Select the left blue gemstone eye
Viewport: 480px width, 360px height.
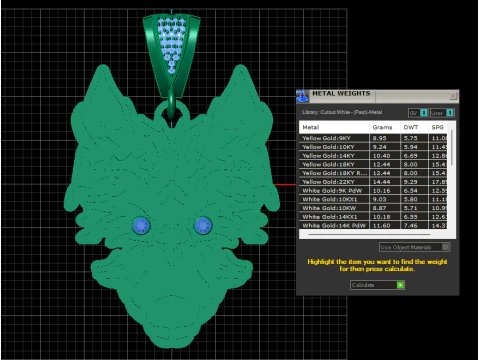[141, 225]
